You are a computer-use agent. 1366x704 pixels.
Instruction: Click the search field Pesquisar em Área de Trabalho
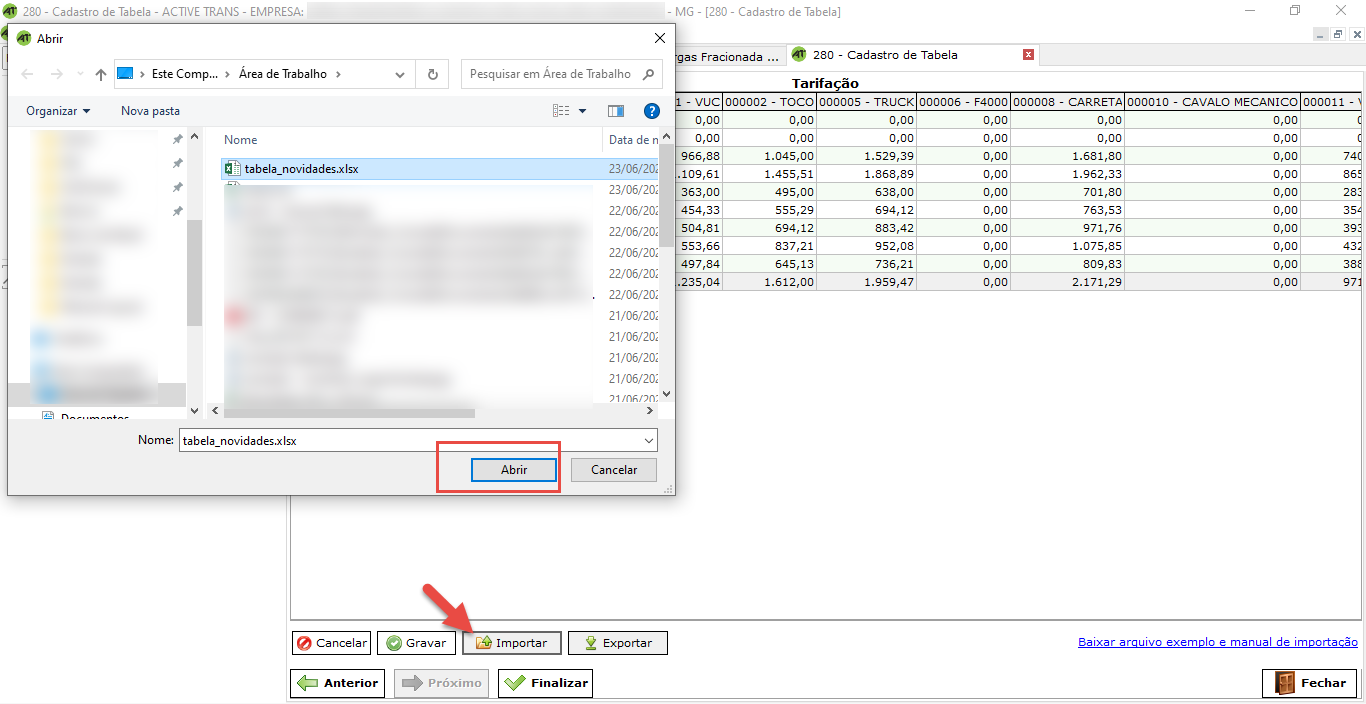[x=550, y=74]
